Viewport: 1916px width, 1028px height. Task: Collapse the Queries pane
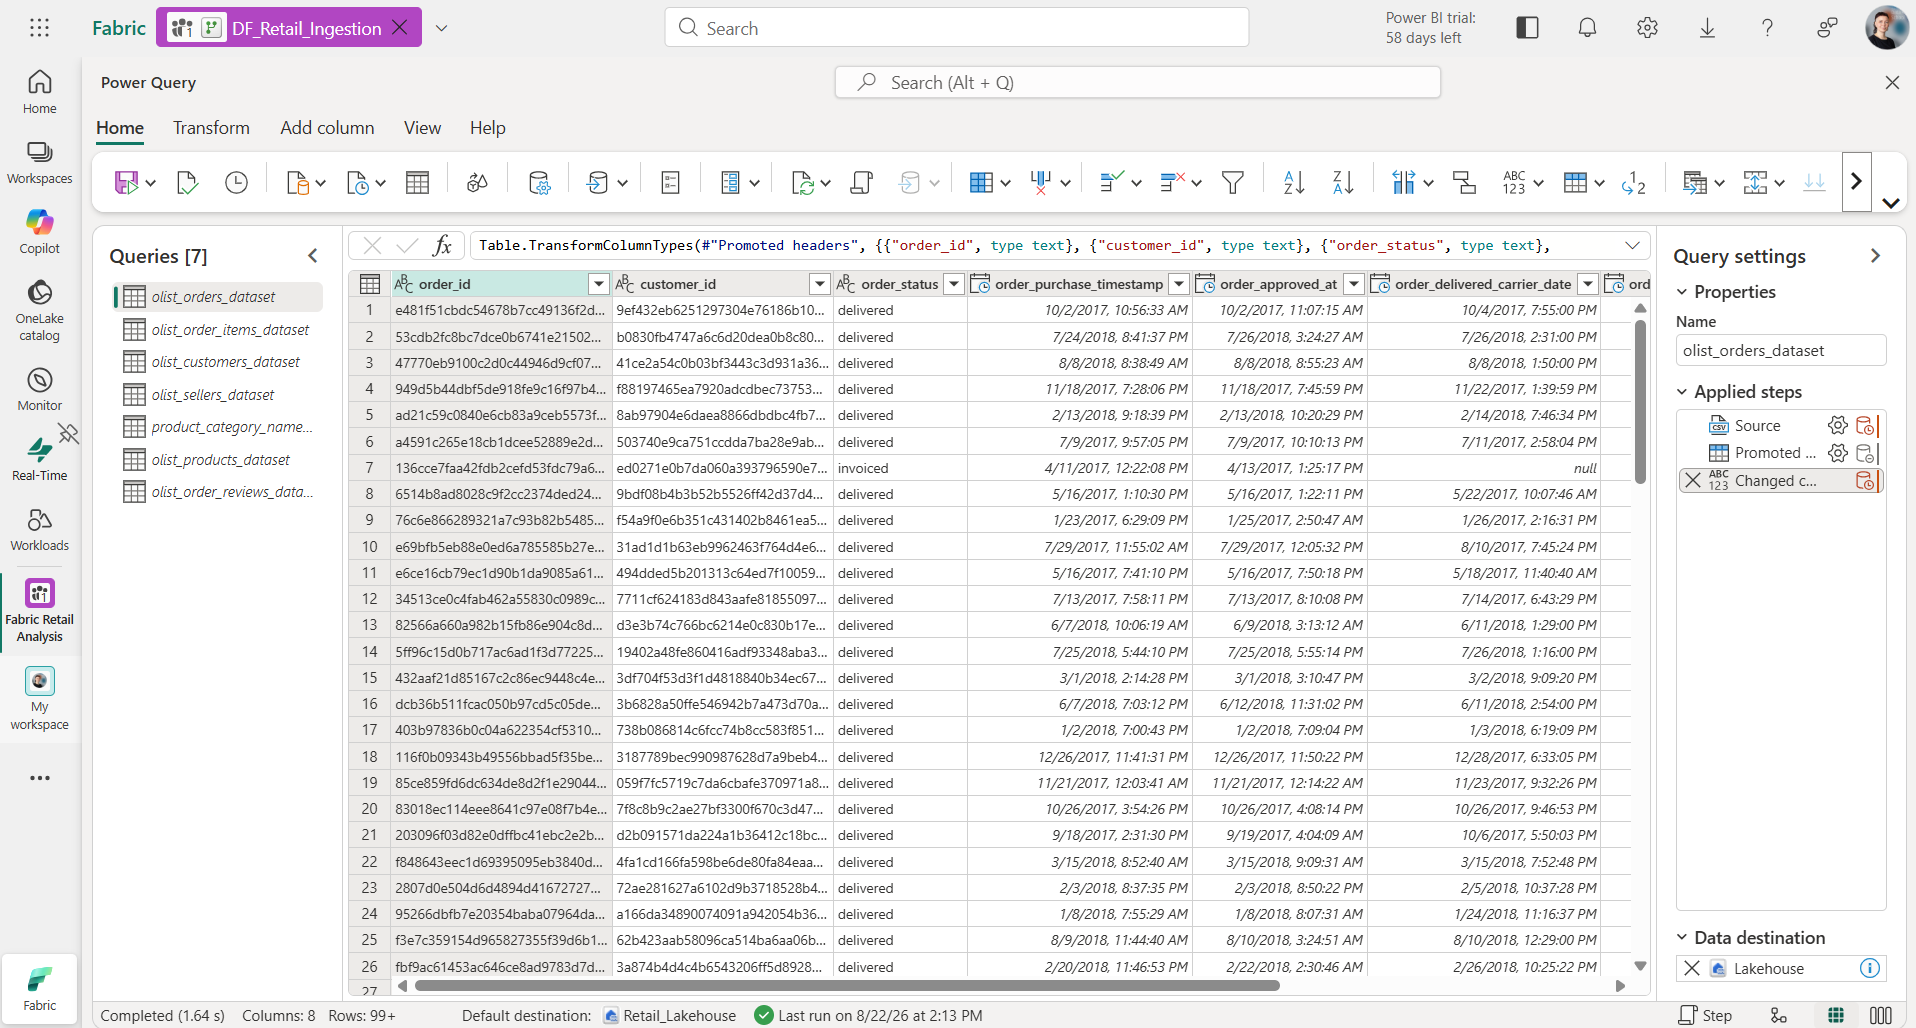313,256
